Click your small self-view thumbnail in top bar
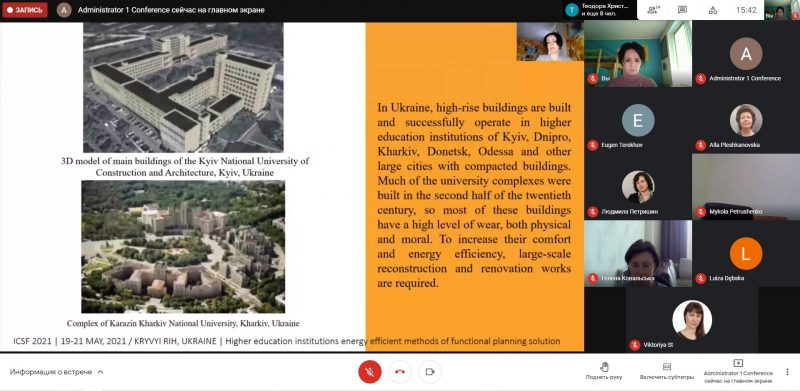The height and width of the screenshot is (391, 800). pyautogui.click(x=781, y=10)
